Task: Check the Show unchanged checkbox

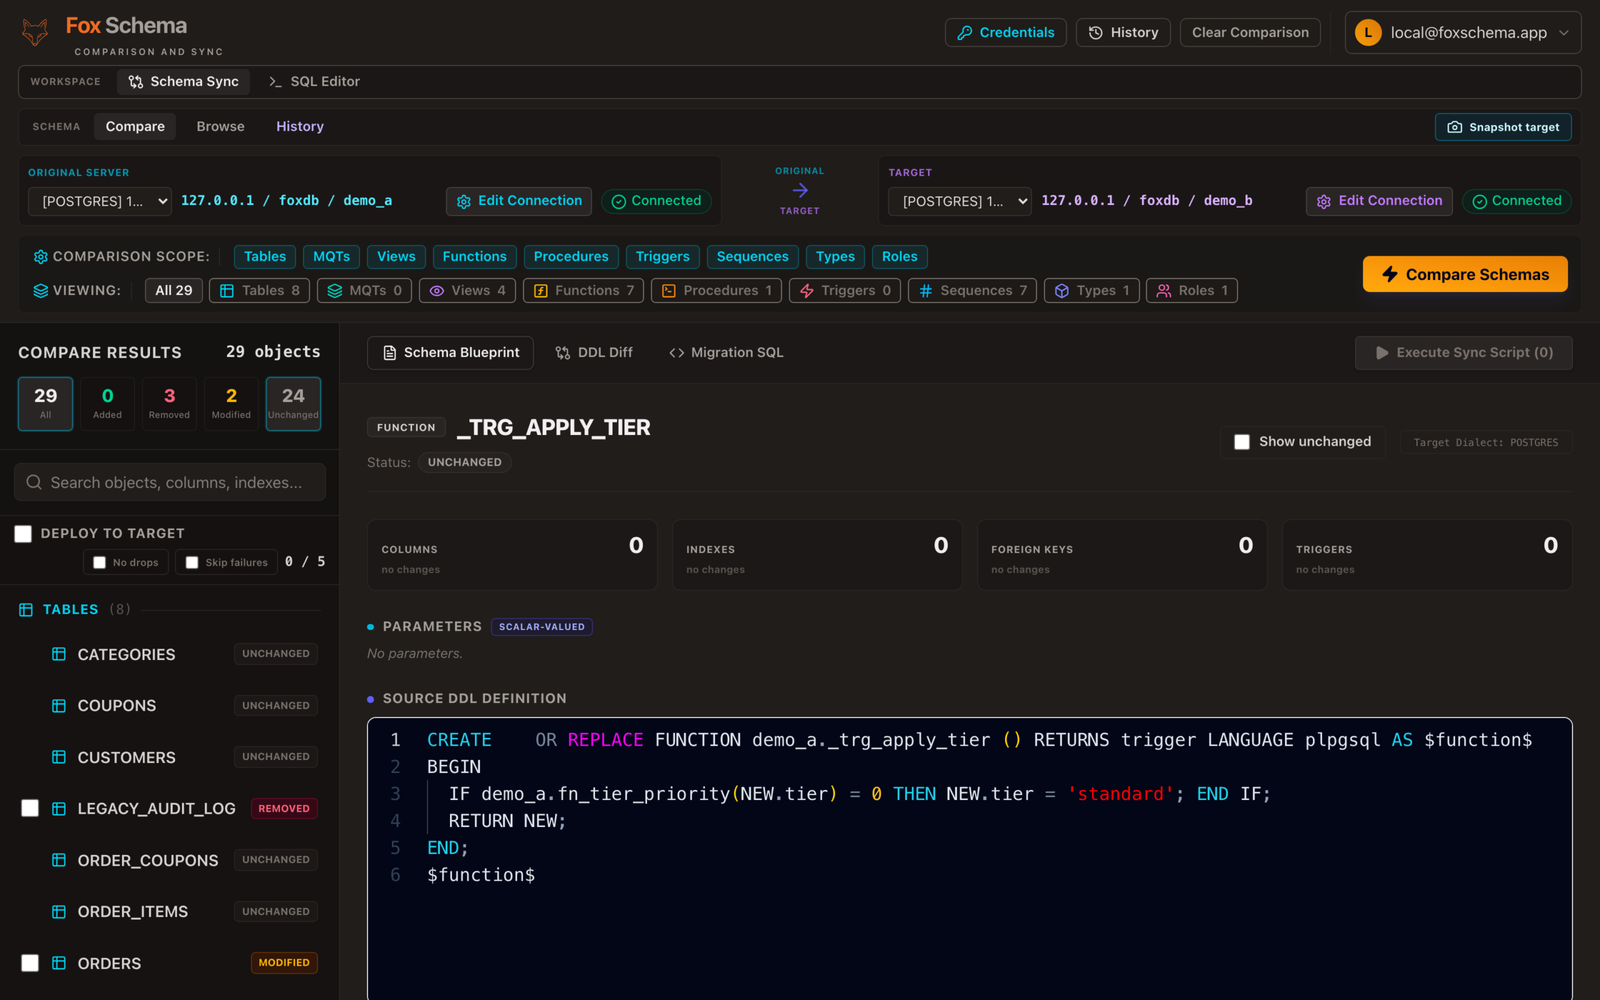Action: (x=1242, y=442)
